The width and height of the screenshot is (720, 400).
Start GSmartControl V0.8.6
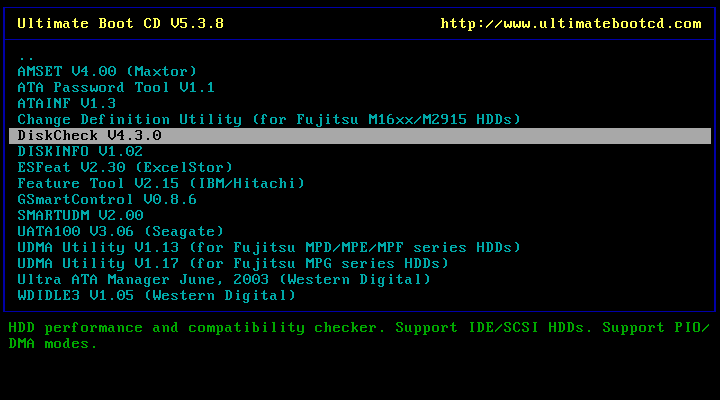tap(107, 200)
